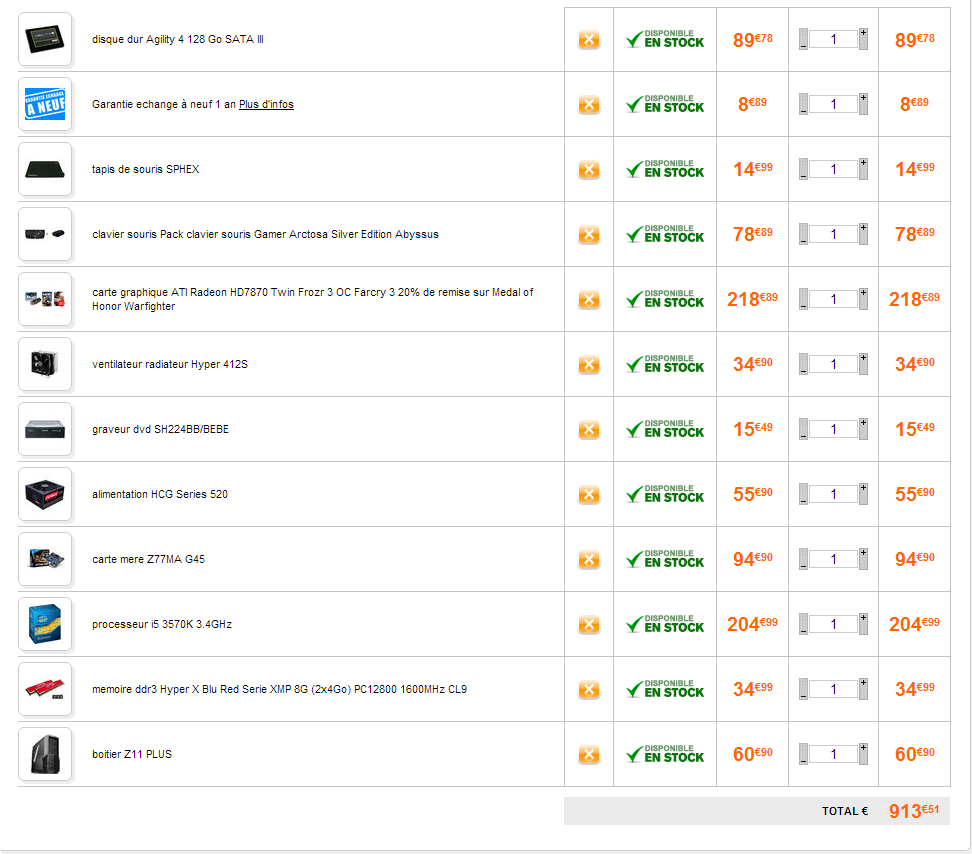The image size is (972, 854).
Task: Remove disque dur Agility 4 from cart
Action: pos(589,40)
